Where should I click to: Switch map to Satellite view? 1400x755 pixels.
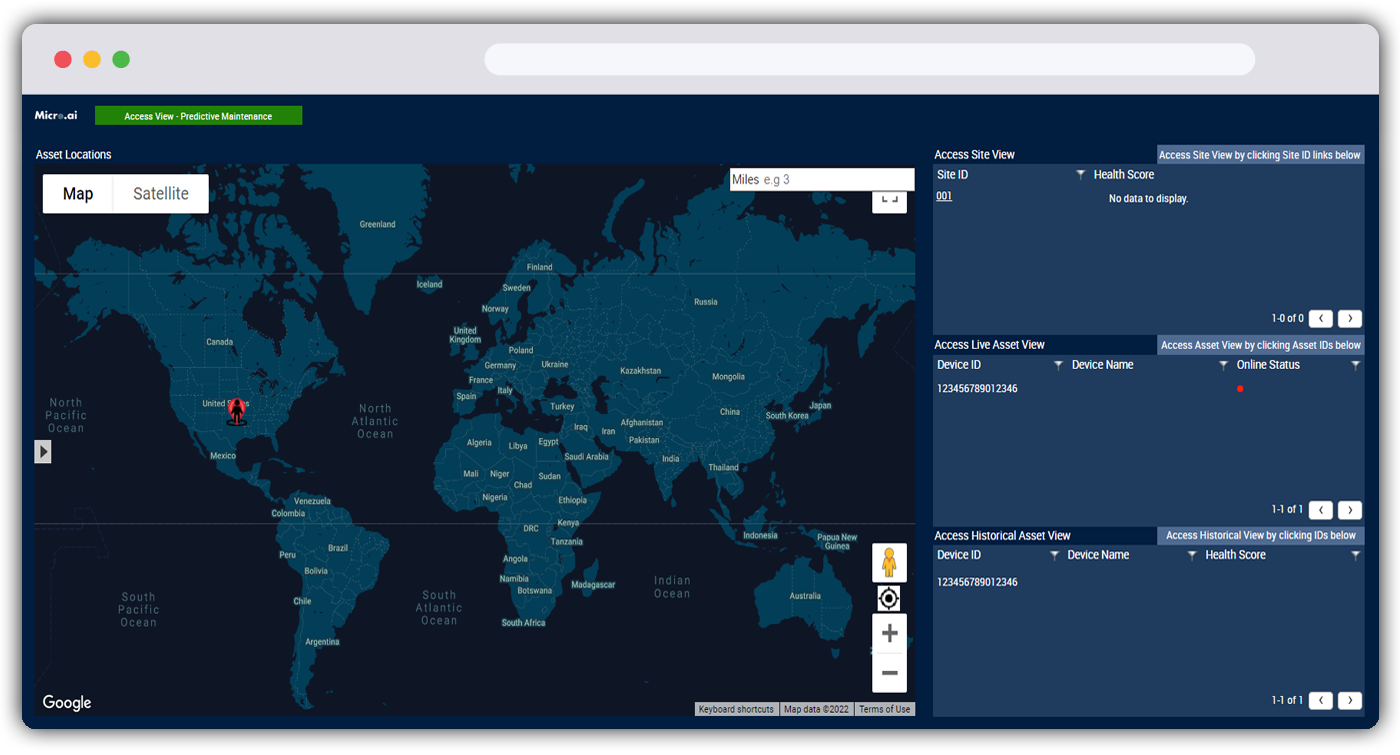coord(161,194)
